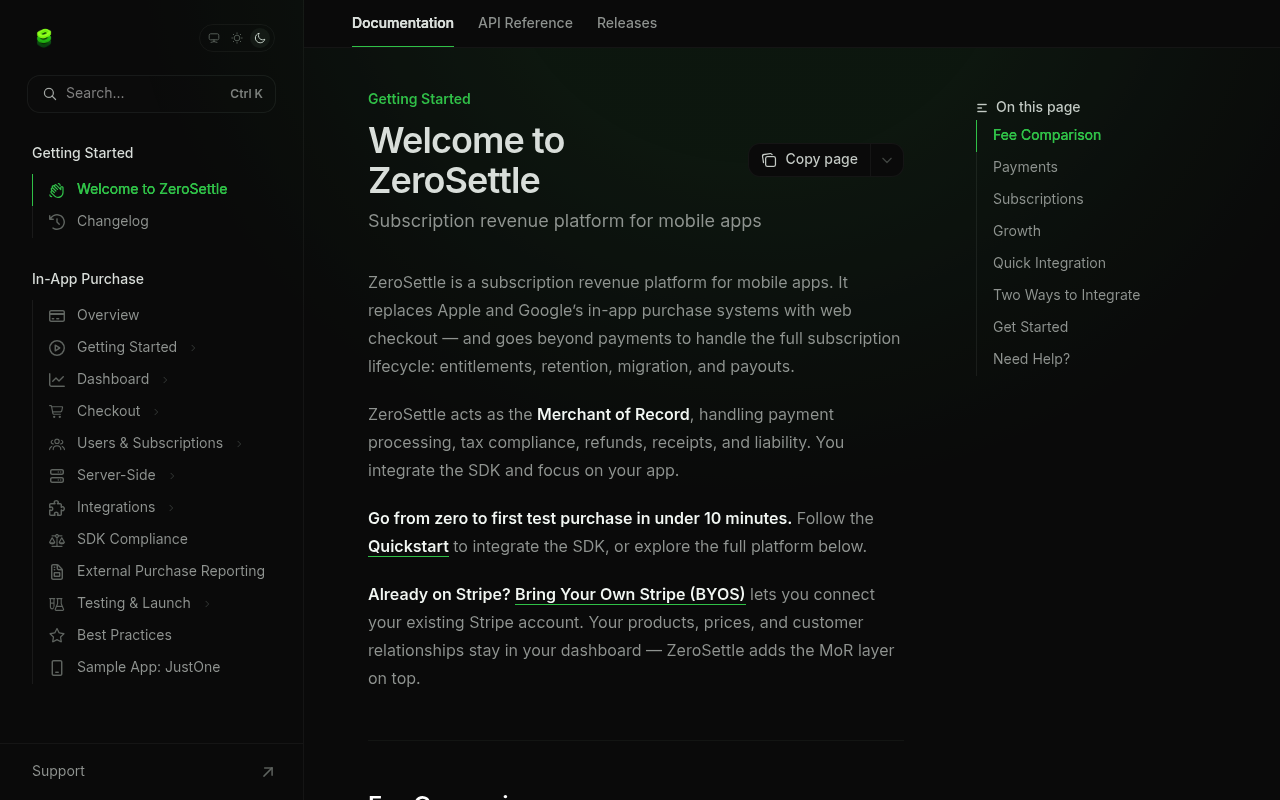This screenshot has height=800, width=1280.
Task: Click the Support external arrow icon
Action: [268, 772]
